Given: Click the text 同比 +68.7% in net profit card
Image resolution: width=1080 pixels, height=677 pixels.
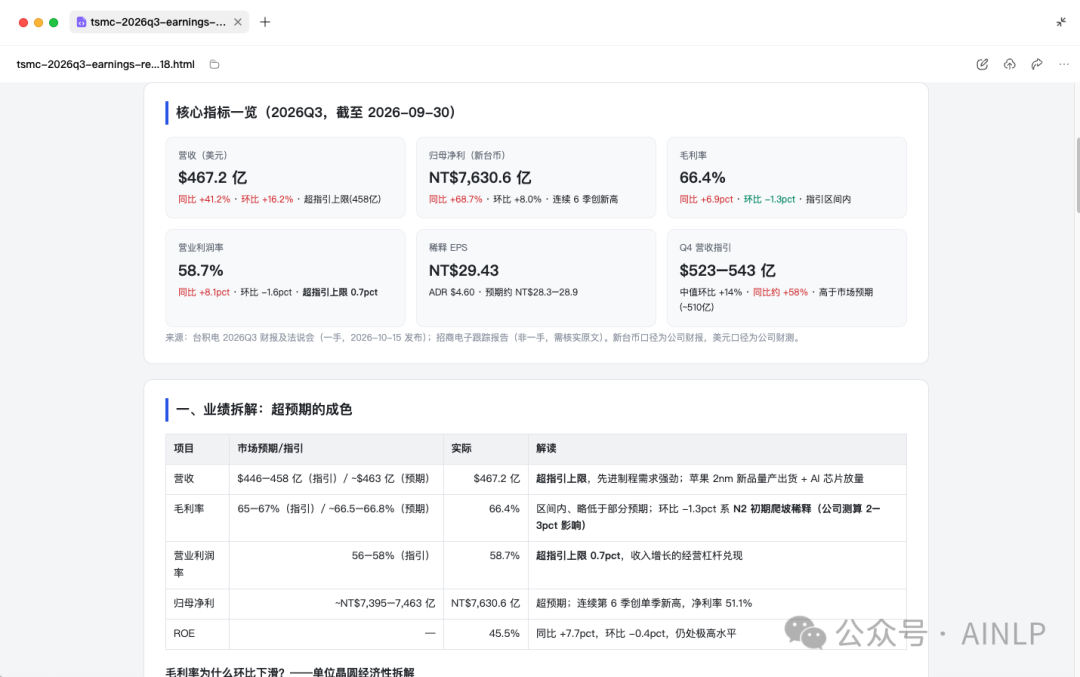Looking at the screenshot, I should click(x=455, y=199).
